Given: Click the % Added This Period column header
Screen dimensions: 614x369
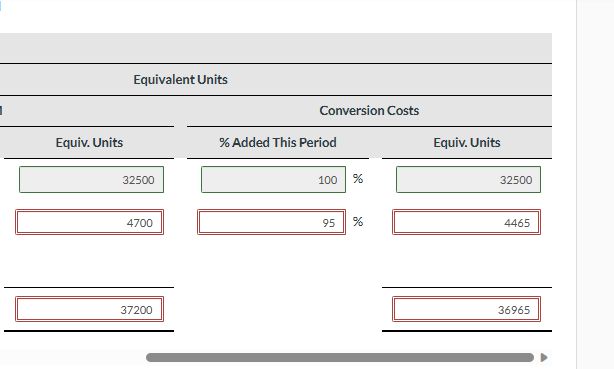Looking at the screenshot, I should click(278, 142).
